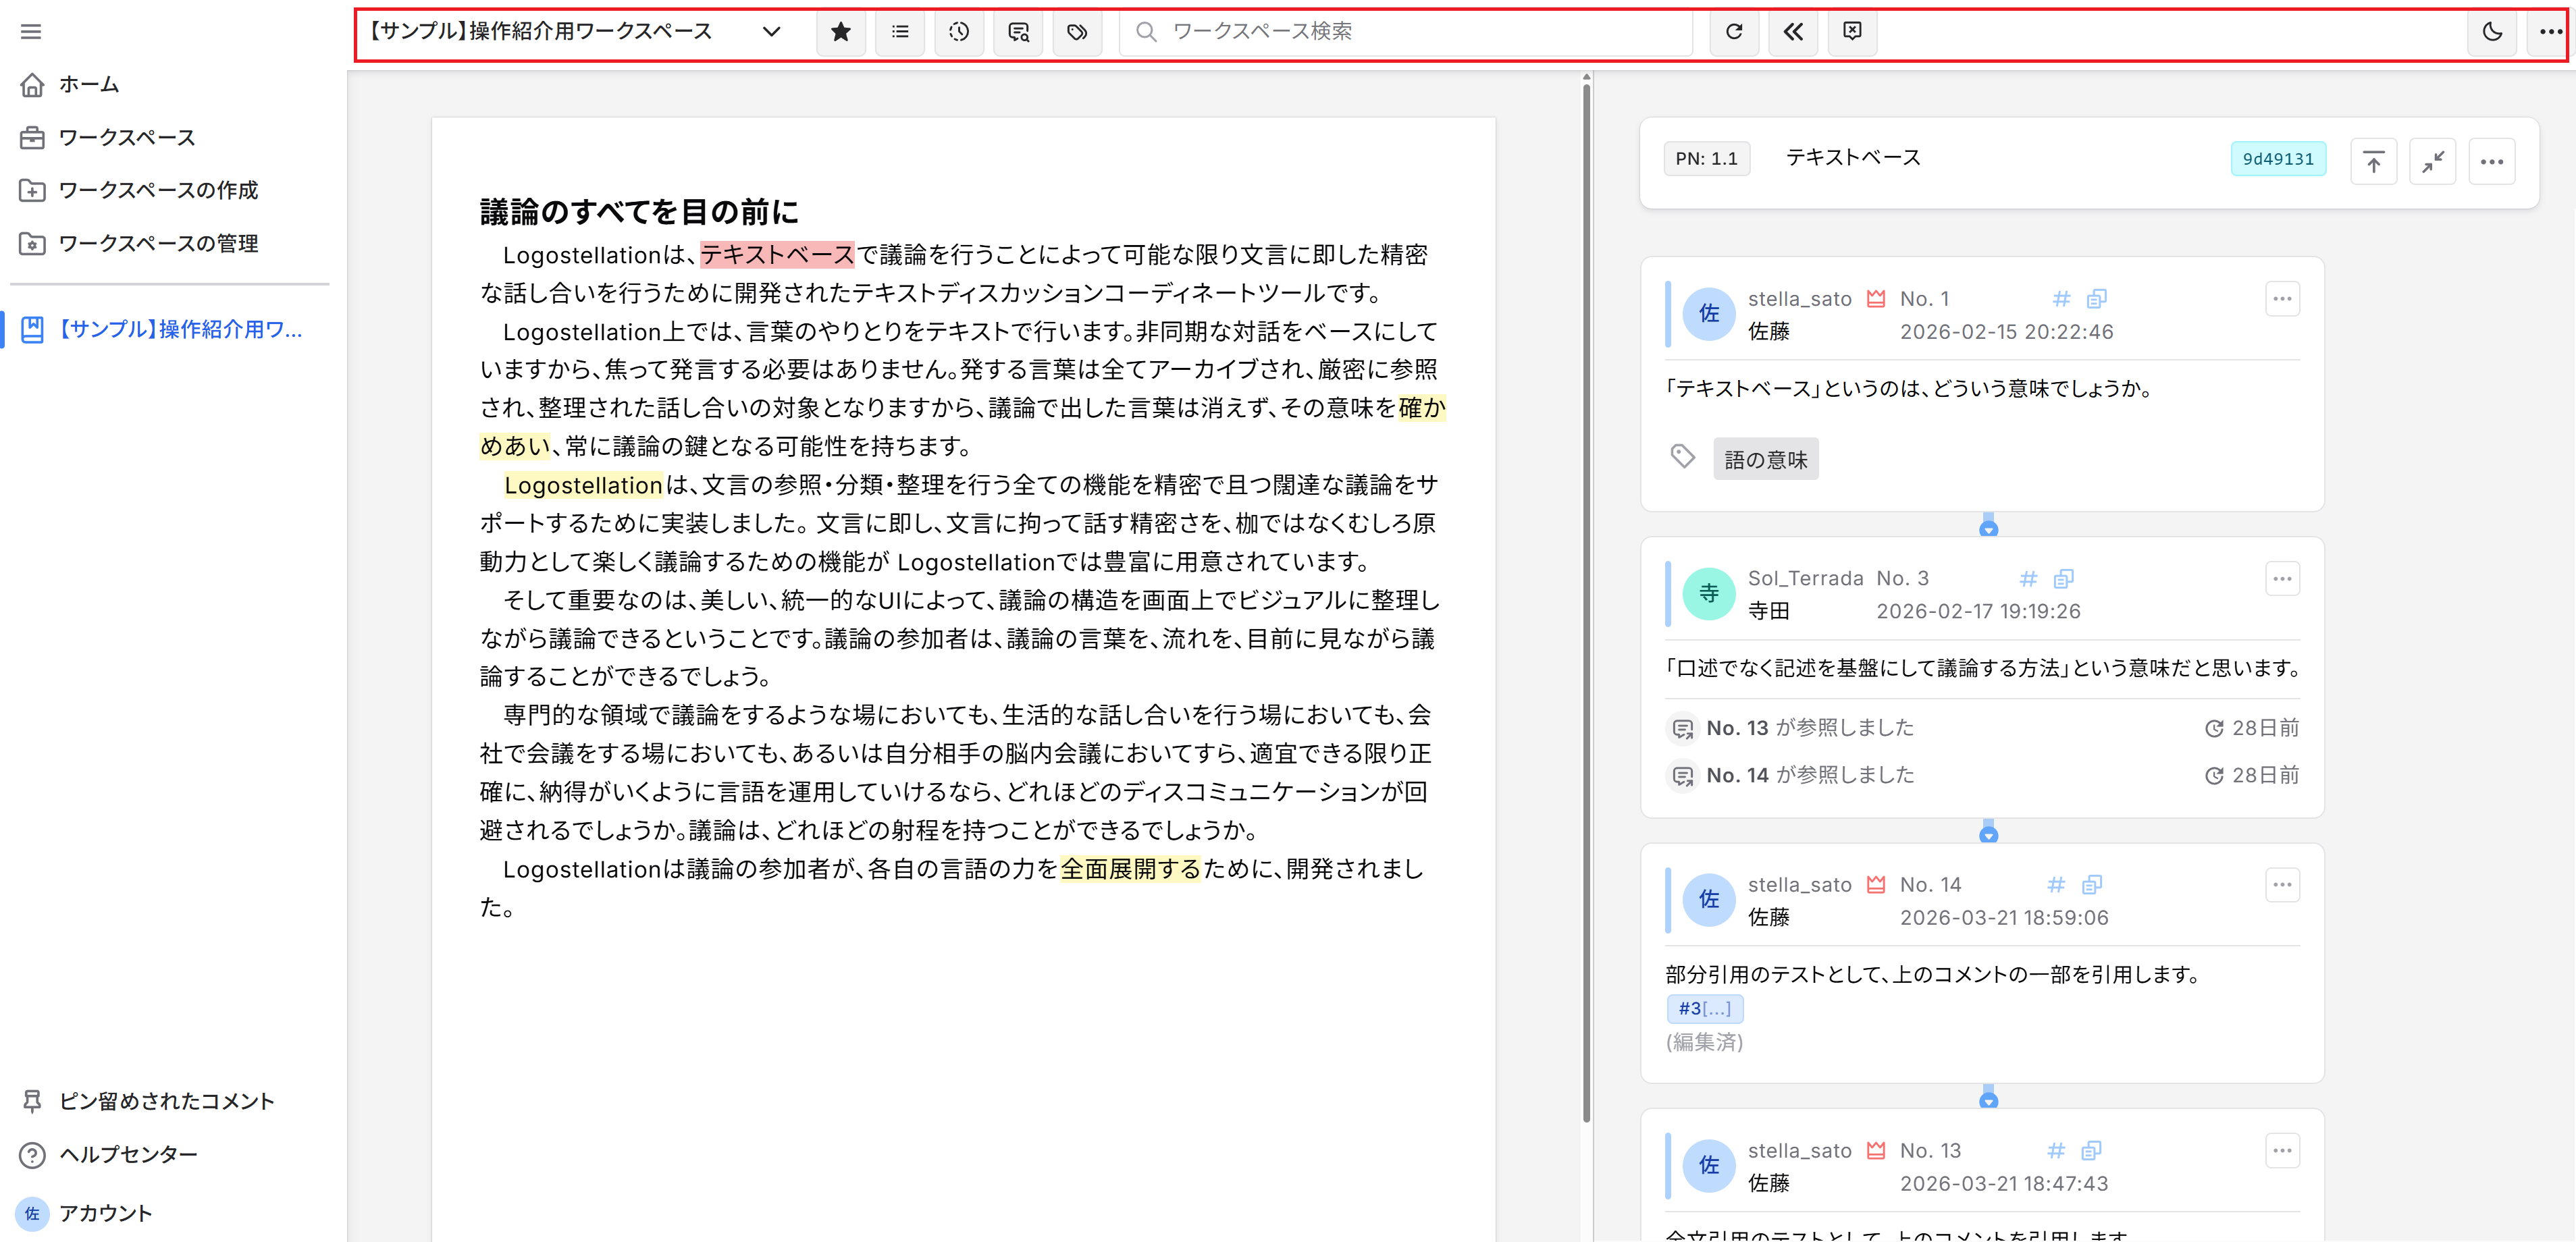Screen dimensions: 2576x1242
Task: Open the more options menu in the テキストベース header
Action: click(2491, 161)
